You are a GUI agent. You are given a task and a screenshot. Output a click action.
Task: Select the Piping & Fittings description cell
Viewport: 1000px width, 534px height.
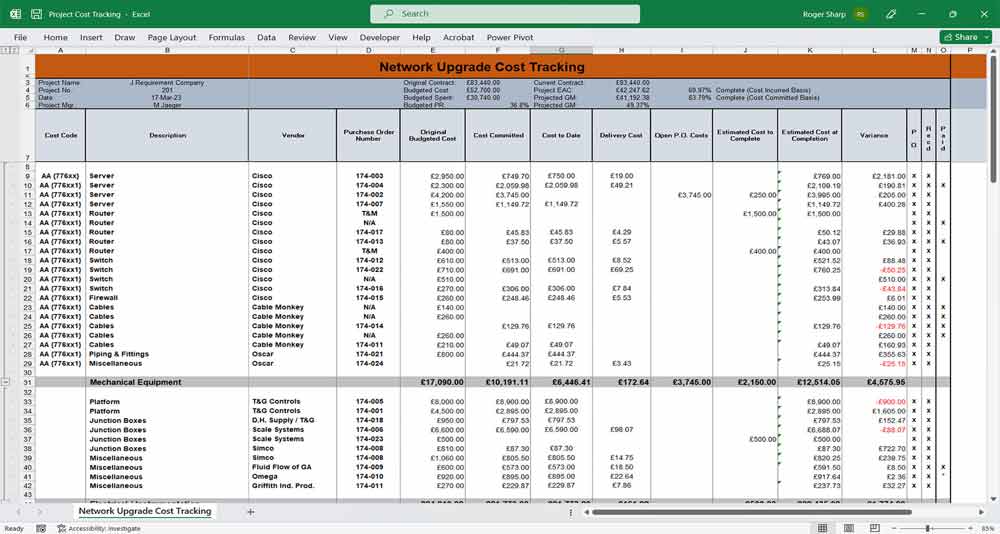click(167, 354)
